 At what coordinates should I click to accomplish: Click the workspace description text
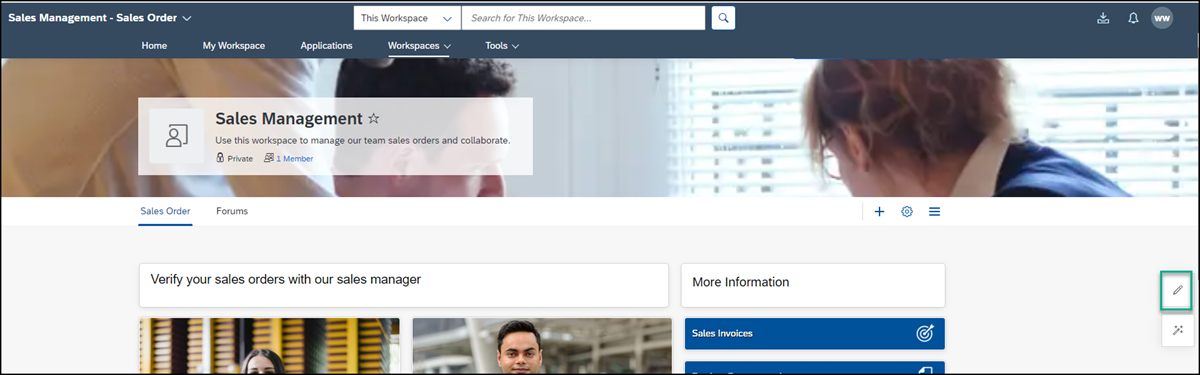tap(363, 140)
